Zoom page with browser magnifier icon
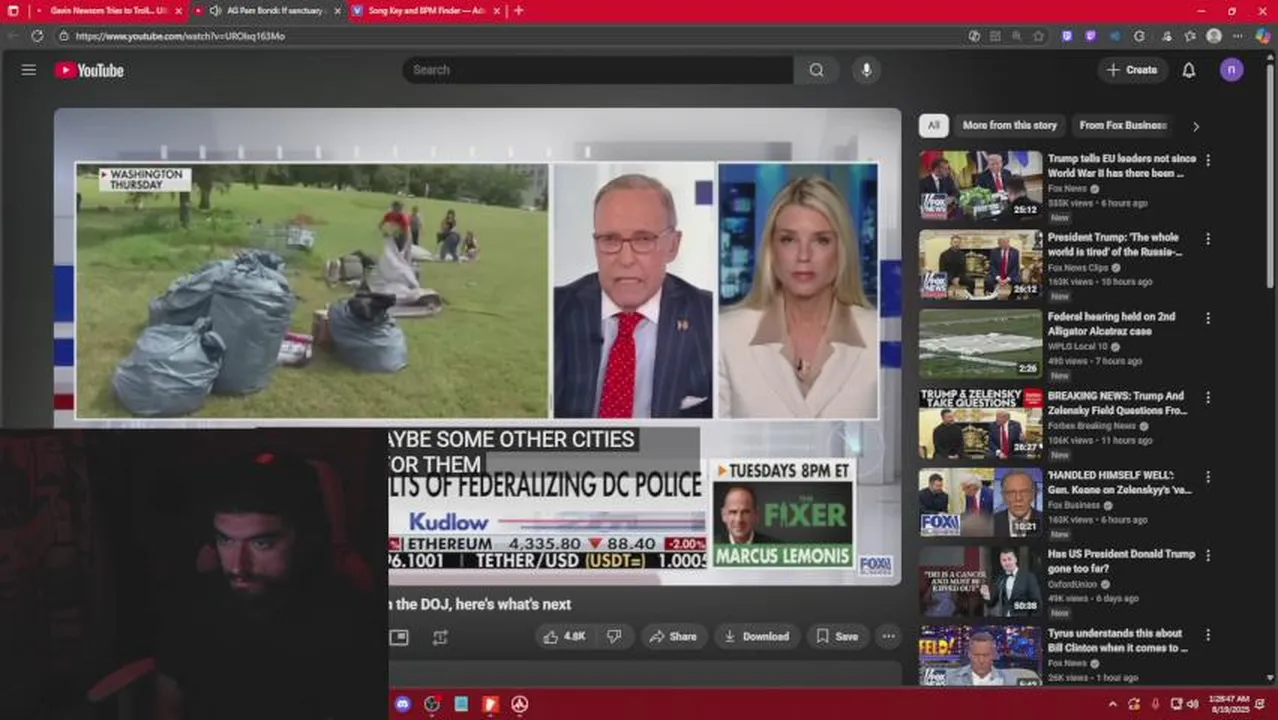The width and height of the screenshot is (1278, 720). (1017, 36)
